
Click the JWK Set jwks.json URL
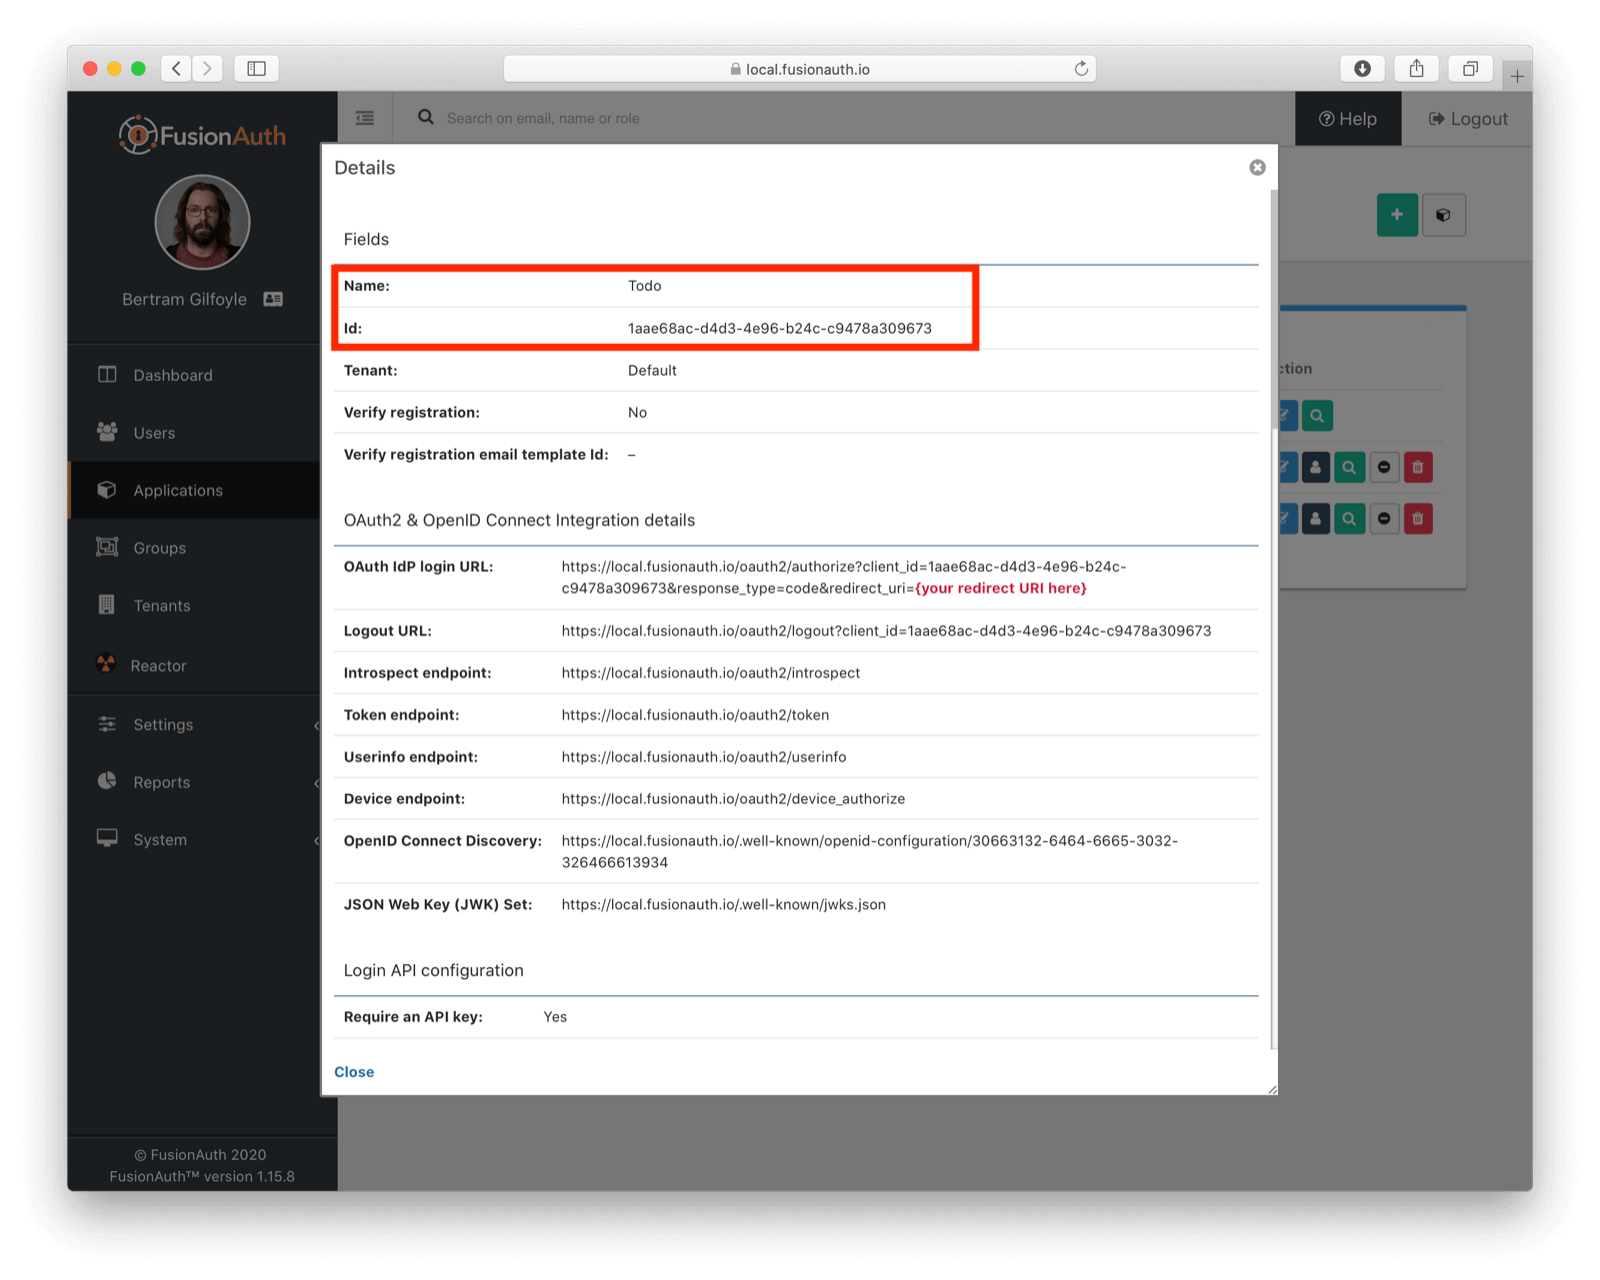[723, 904]
